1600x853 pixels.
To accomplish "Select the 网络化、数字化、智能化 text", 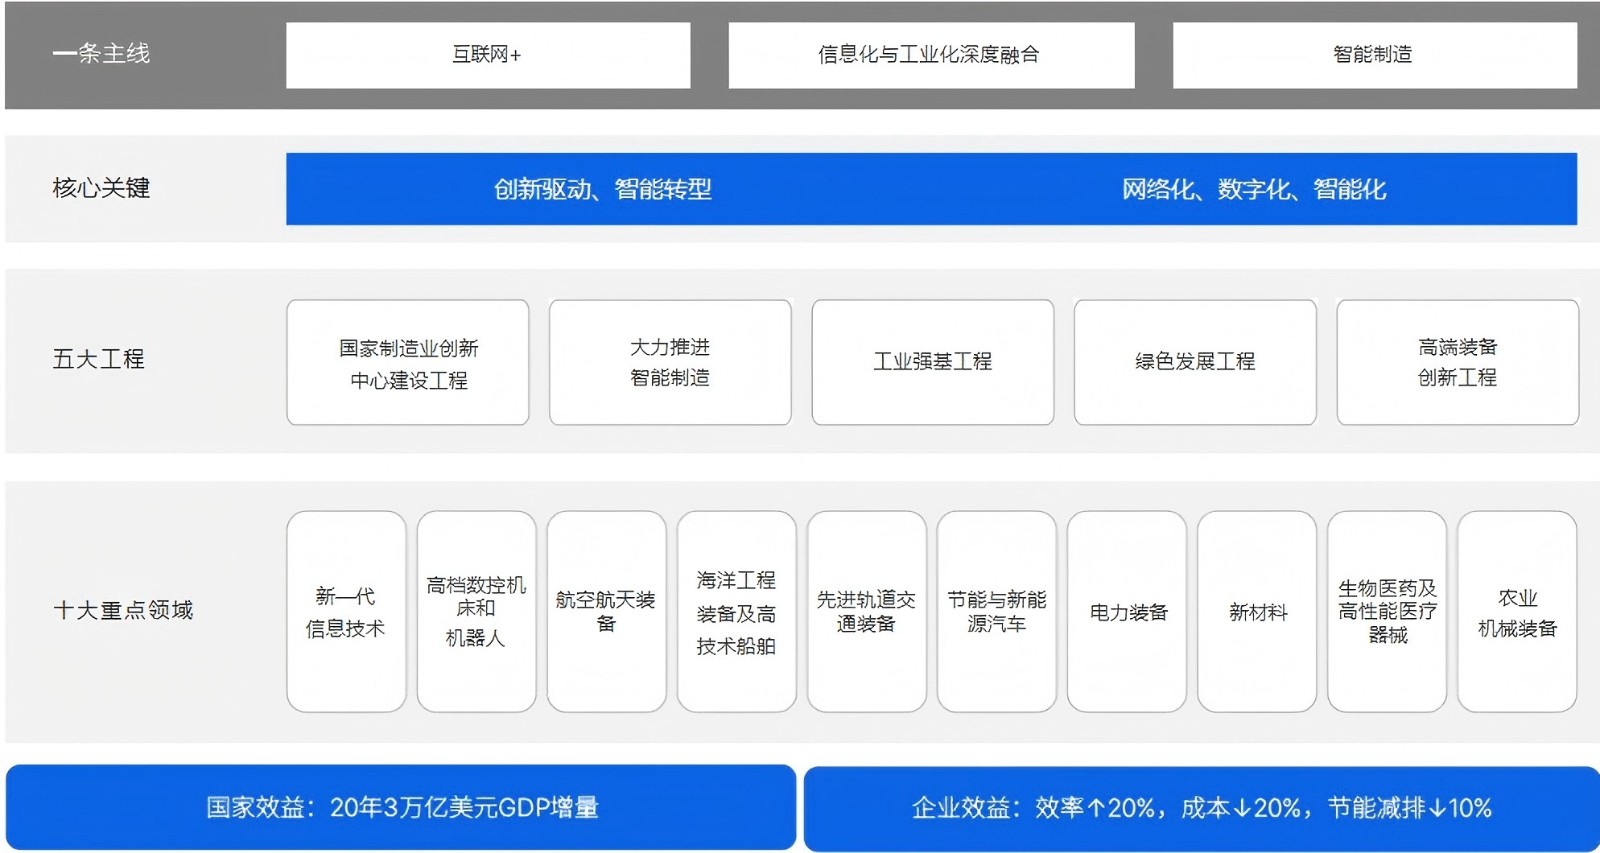I will click(1253, 189).
